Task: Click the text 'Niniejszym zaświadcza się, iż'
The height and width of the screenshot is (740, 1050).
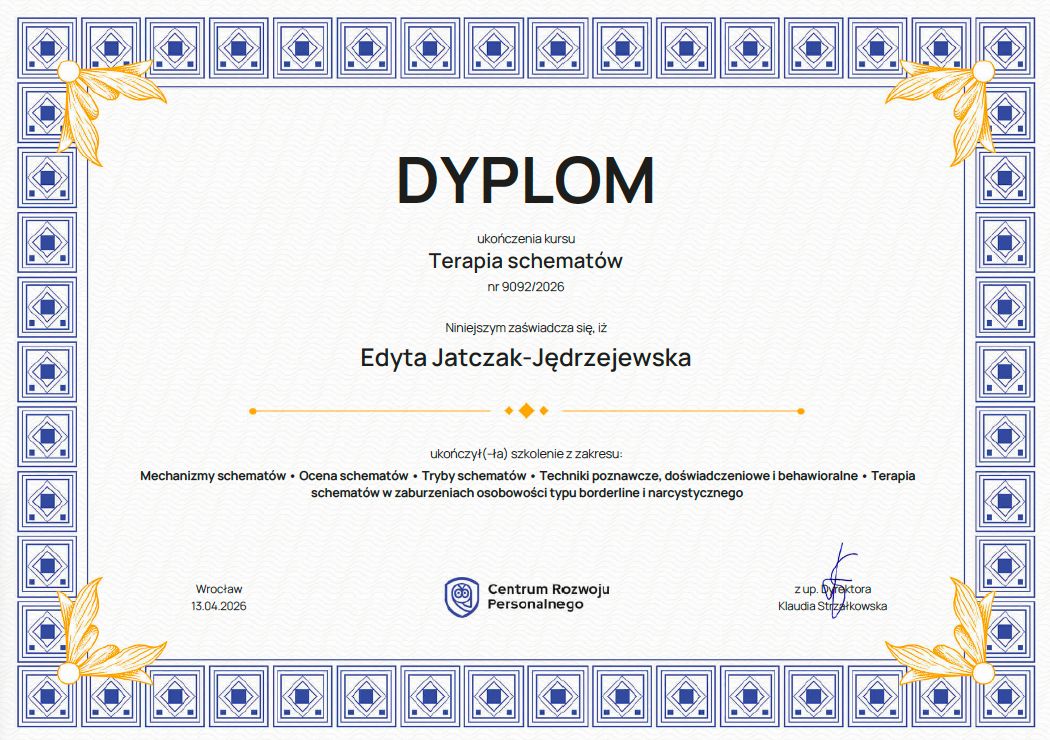Action: pyautogui.click(x=526, y=327)
